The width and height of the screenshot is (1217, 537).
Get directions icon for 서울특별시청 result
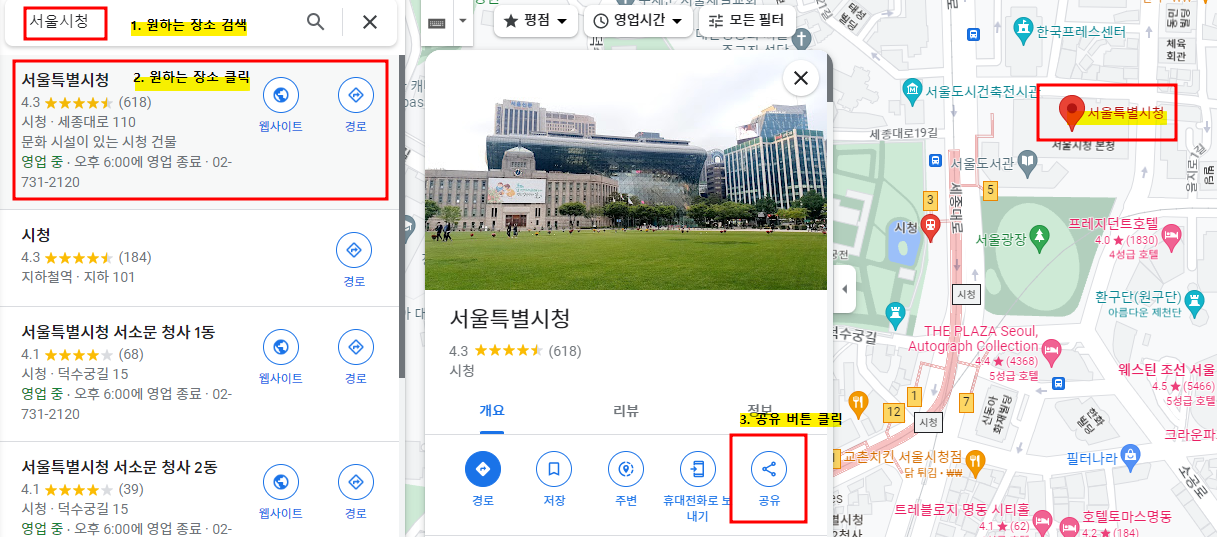[x=355, y=96]
